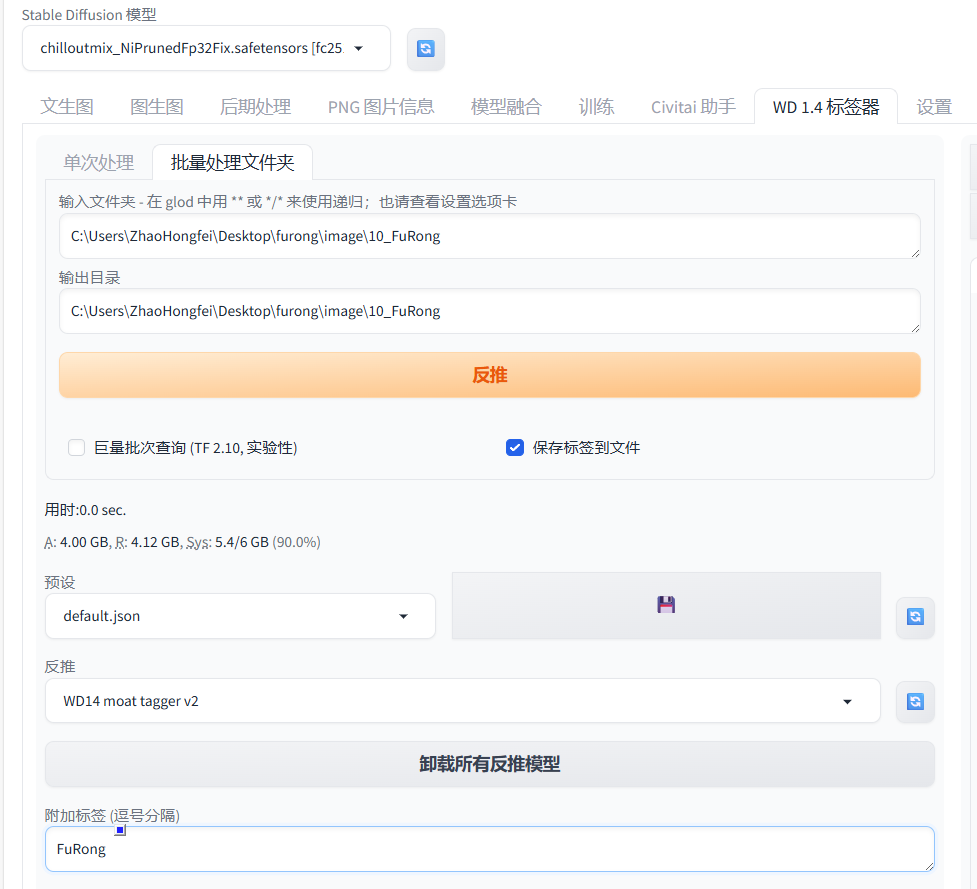Enable 巨量批次查询 checkbox
Viewport: 977px width, 889px height.
click(76, 448)
